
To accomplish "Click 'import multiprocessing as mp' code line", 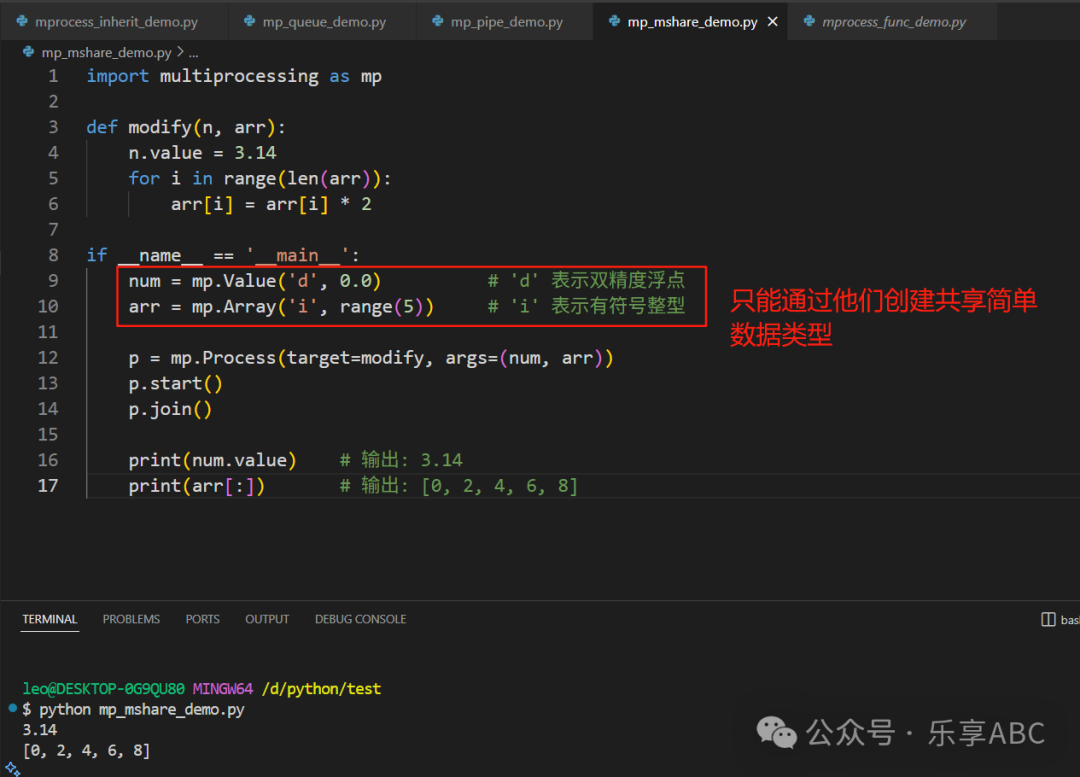I will click(233, 76).
